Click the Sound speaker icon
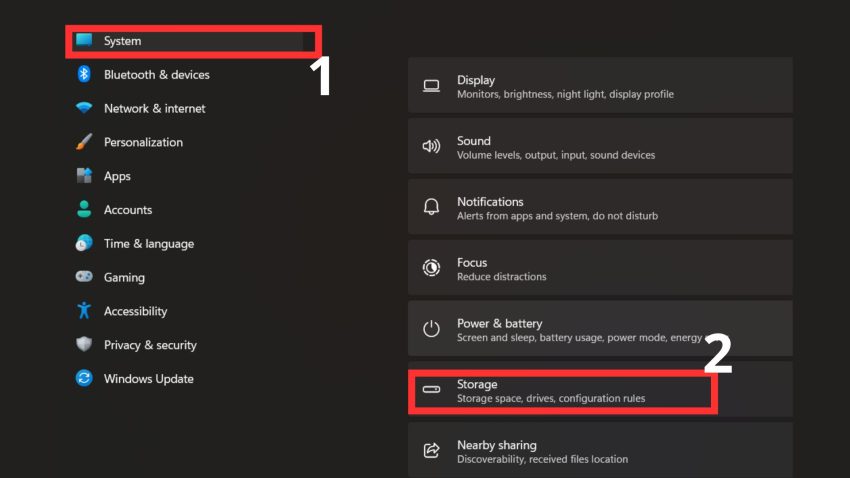The height and width of the screenshot is (478, 850). tap(432, 146)
